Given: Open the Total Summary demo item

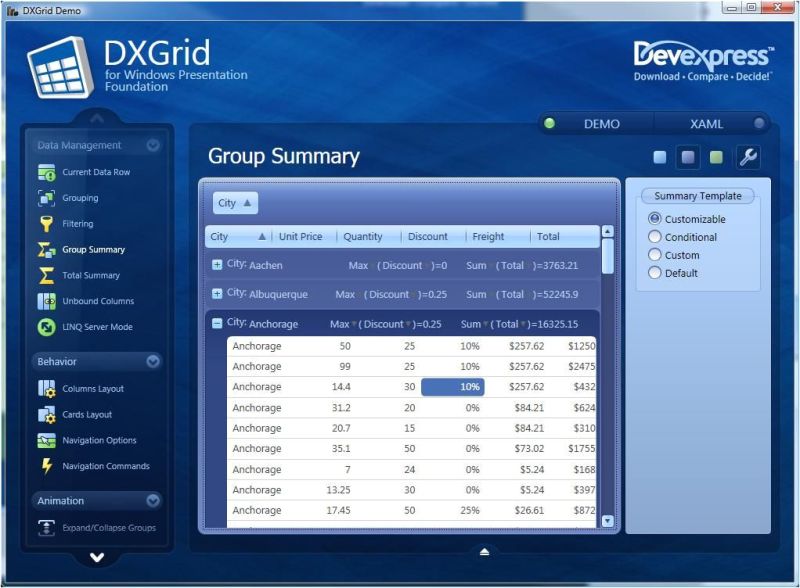Looking at the screenshot, I should click(x=91, y=275).
